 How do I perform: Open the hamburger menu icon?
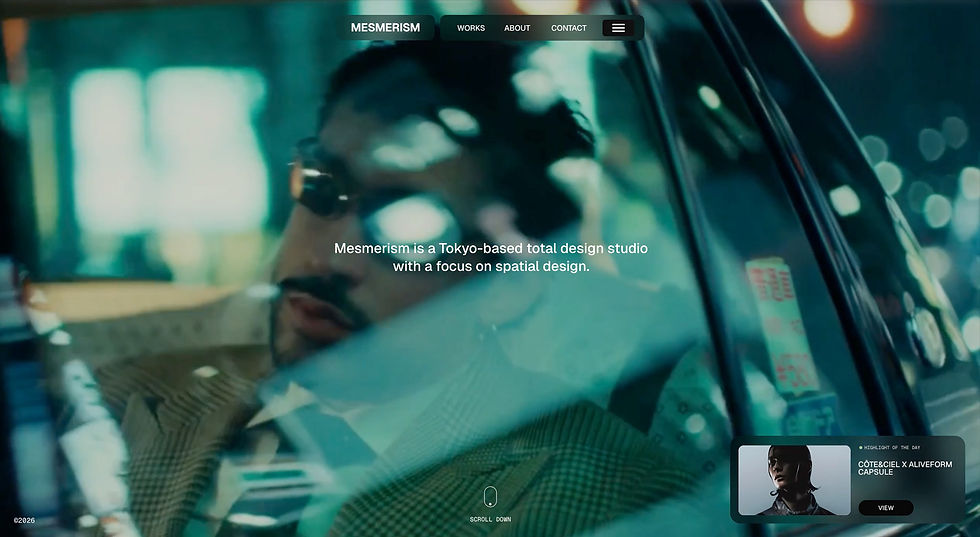[x=618, y=28]
